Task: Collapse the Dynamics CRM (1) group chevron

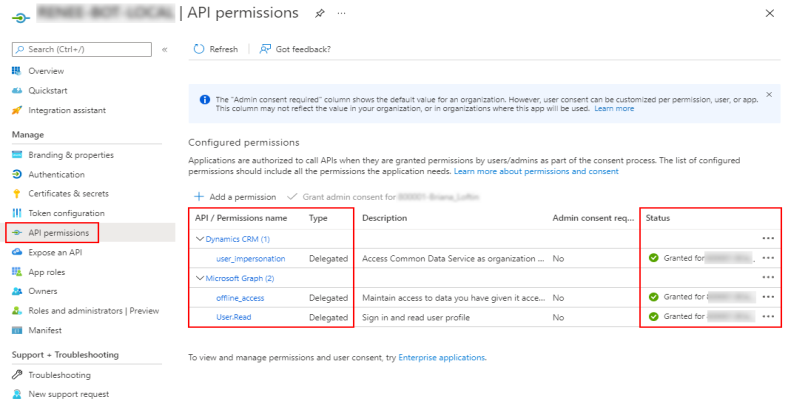Action: click(200, 239)
